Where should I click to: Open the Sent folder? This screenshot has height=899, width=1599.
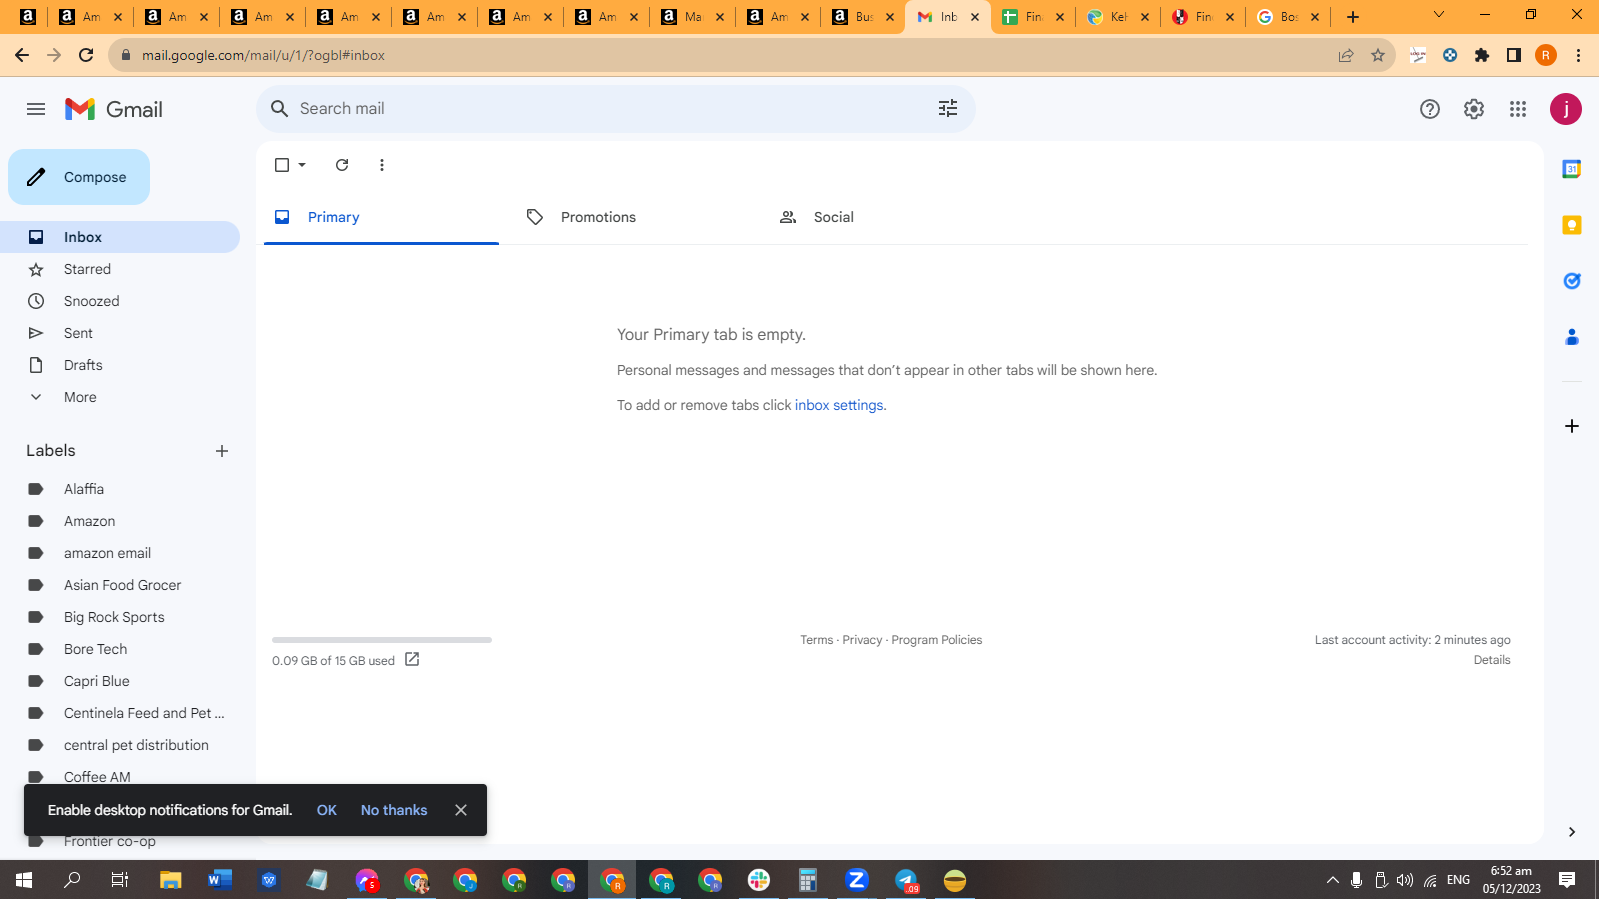pos(120,333)
